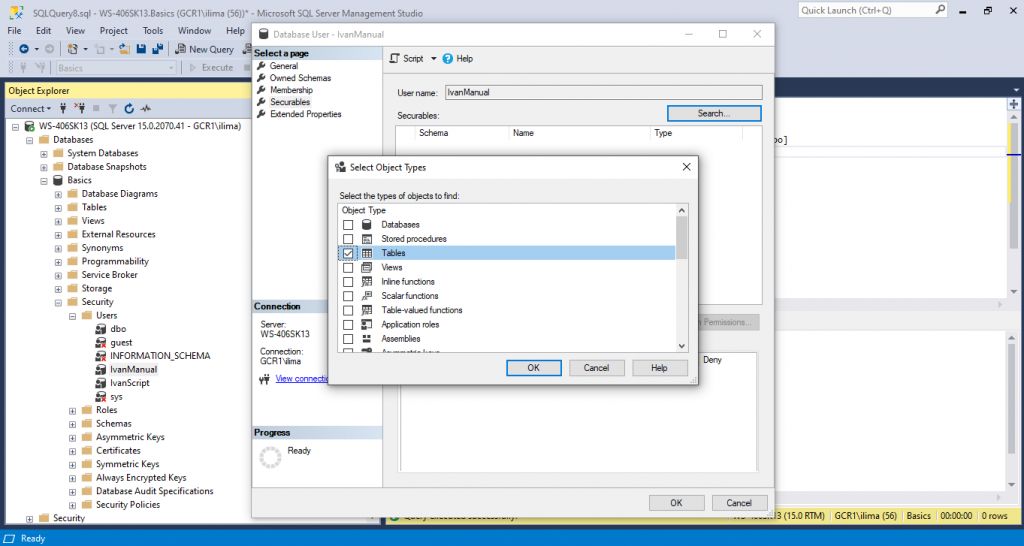This screenshot has height=546, width=1024.
Task: Uncheck the Tables object type checkbox
Action: click(x=348, y=253)
